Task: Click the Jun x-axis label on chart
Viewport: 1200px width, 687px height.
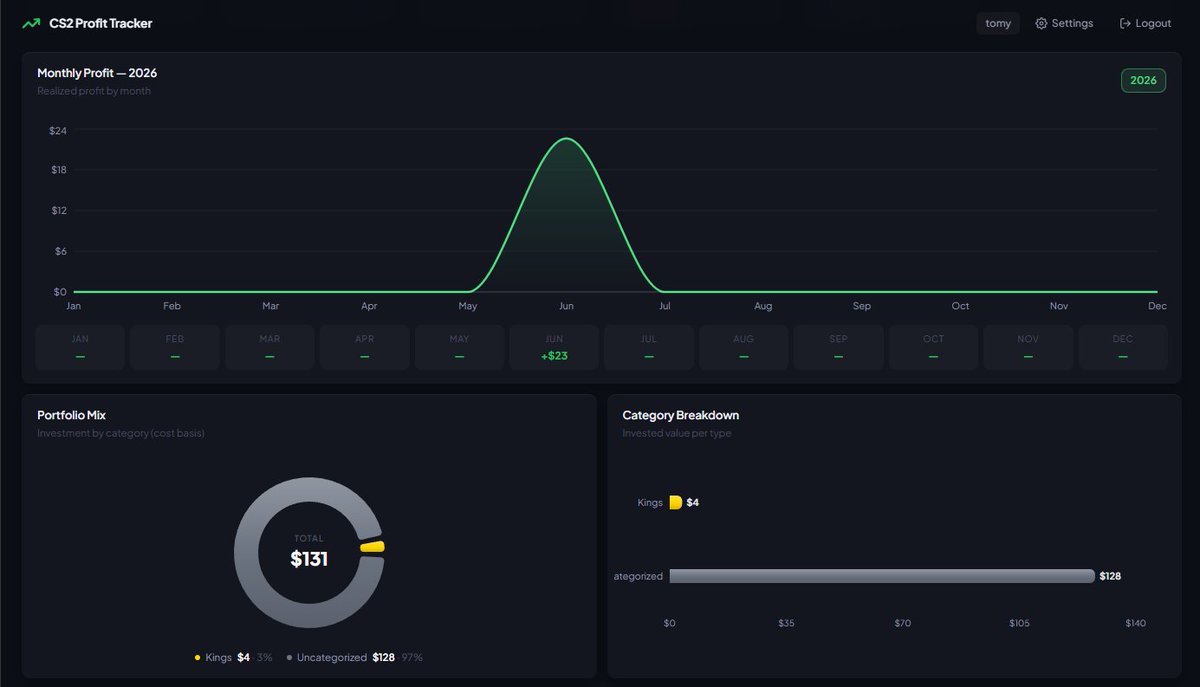Action: [566, 306]
